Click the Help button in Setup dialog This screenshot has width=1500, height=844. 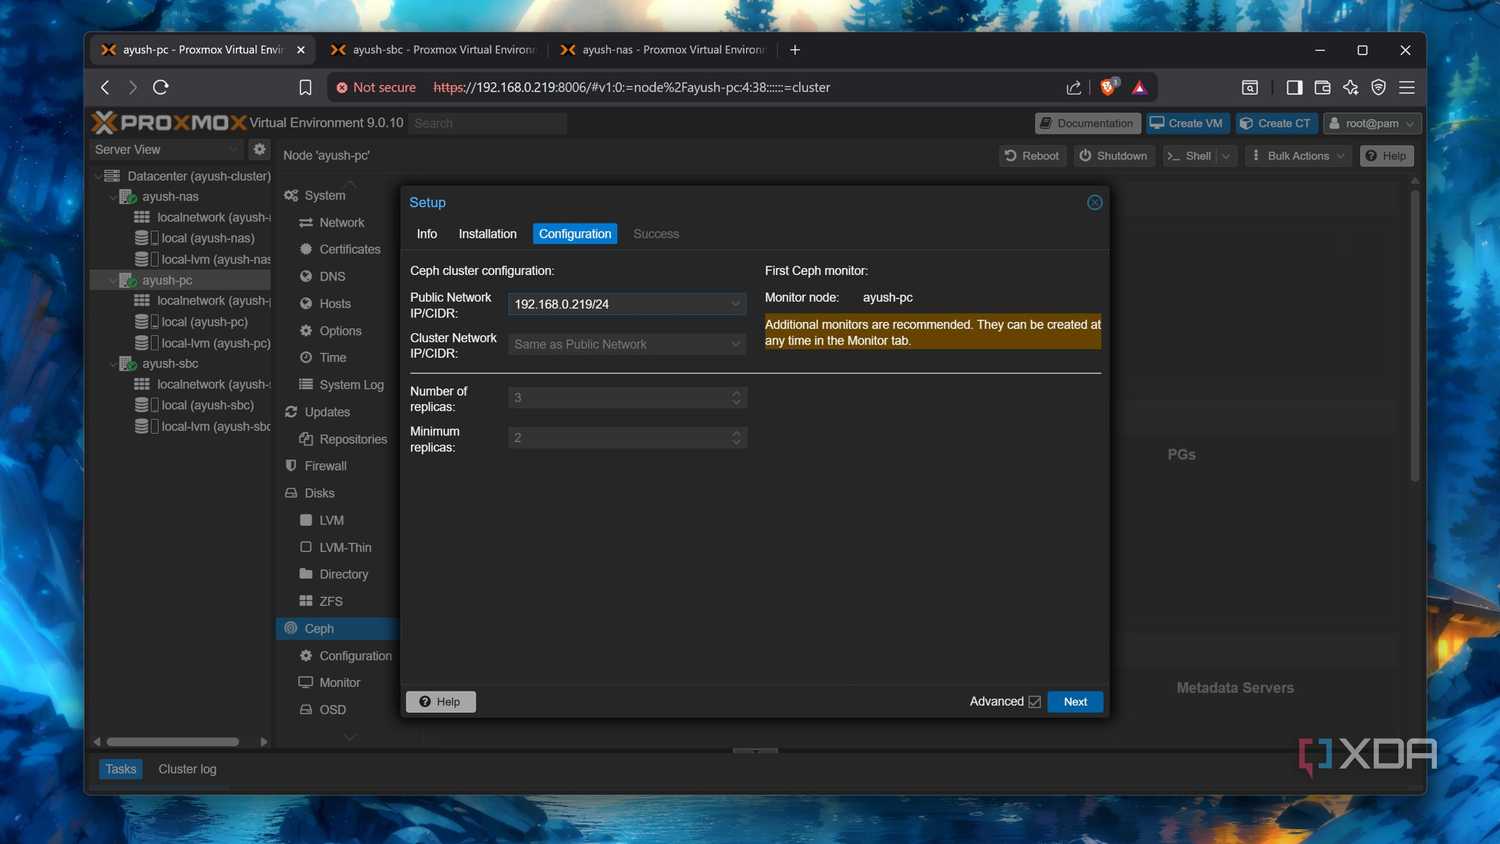pos(441,702)
